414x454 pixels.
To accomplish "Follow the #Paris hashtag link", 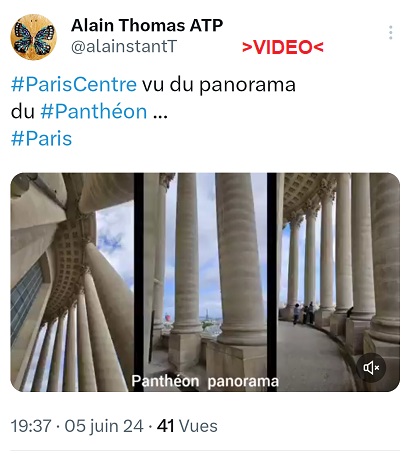I will click(41, 138).
